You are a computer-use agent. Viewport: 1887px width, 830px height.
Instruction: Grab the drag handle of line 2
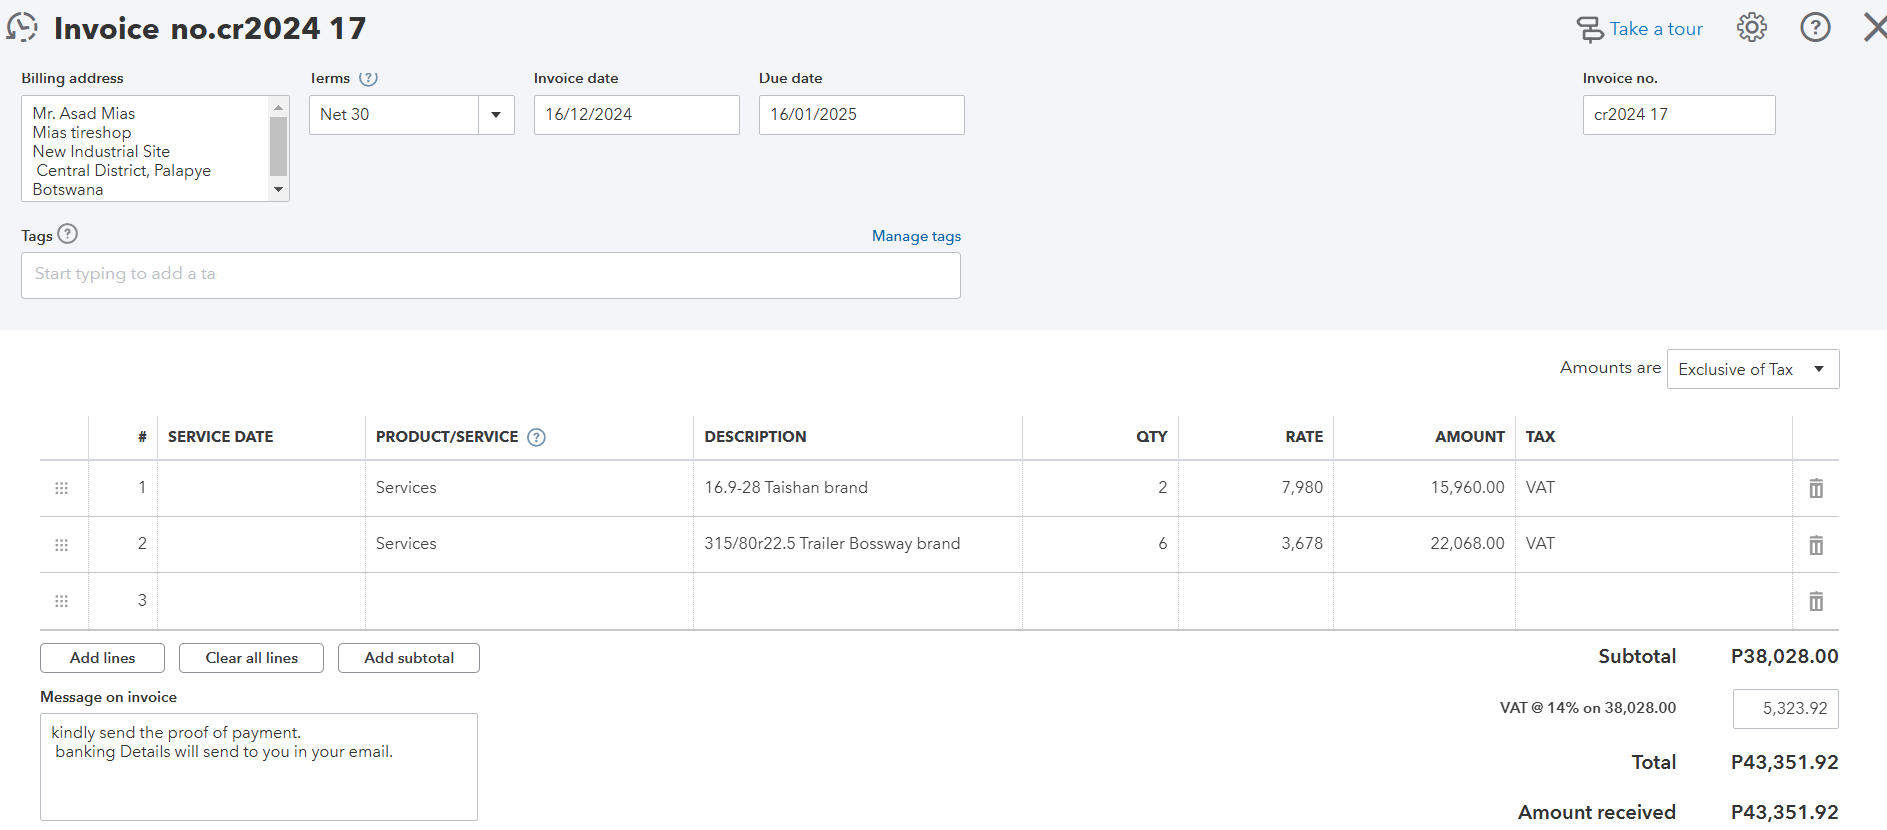point(61,545)
